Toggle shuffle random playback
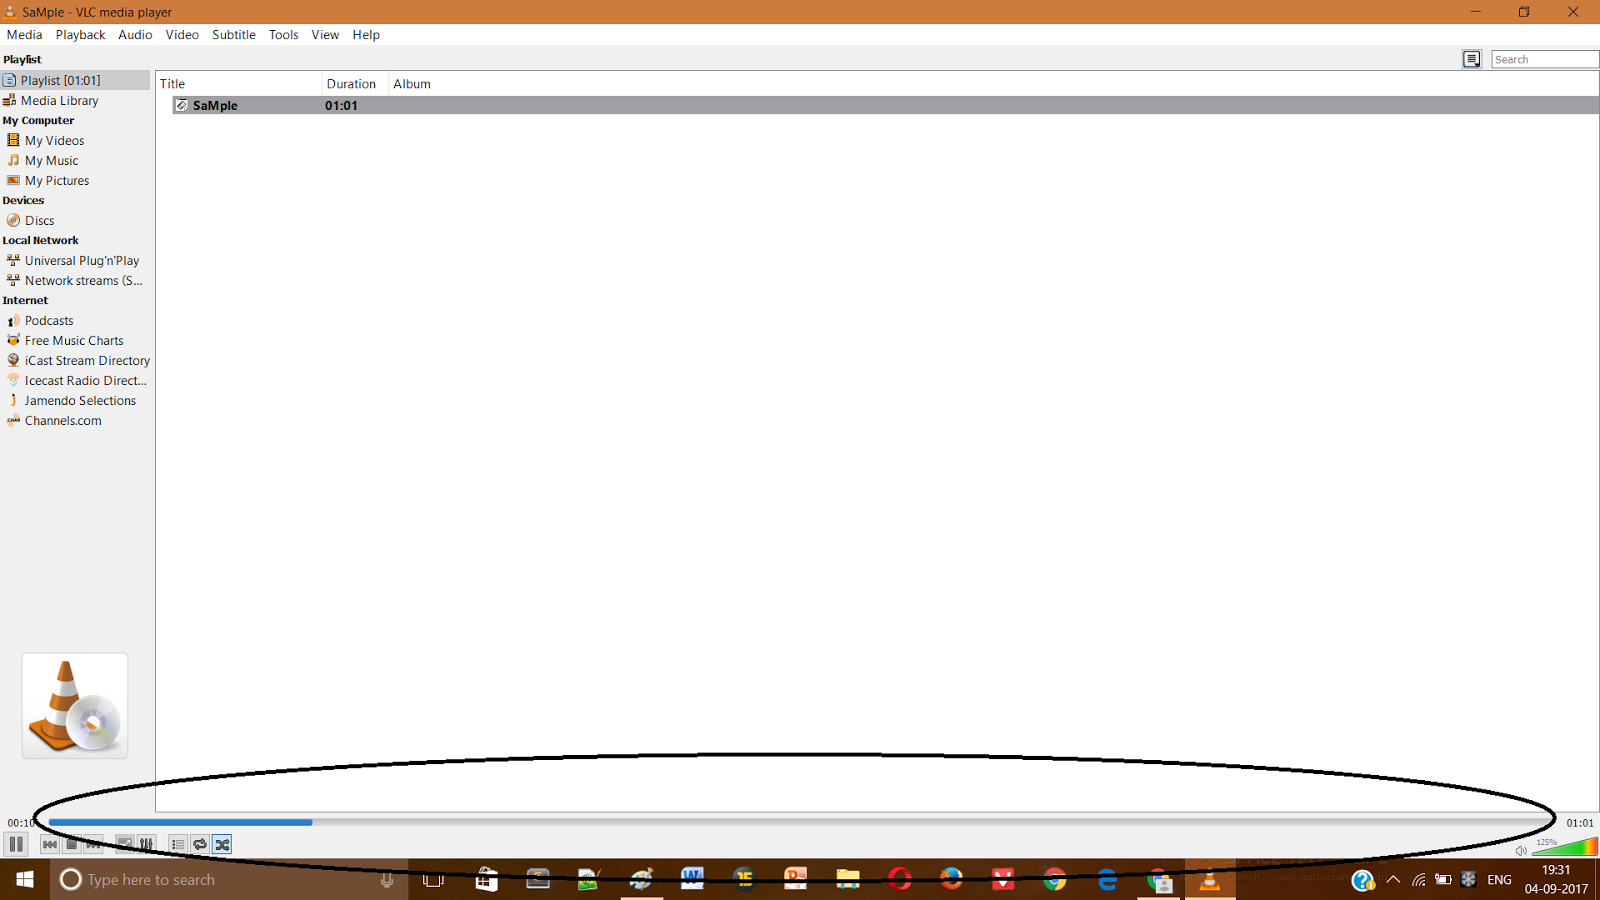 [222, 845]
